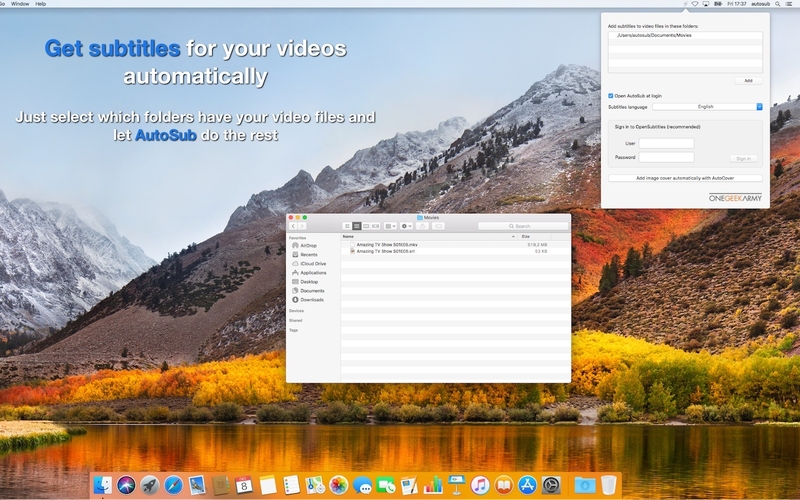This screenshot has height=500, width=800.
Task: Click the Add folder button
Action: [748, 81]
